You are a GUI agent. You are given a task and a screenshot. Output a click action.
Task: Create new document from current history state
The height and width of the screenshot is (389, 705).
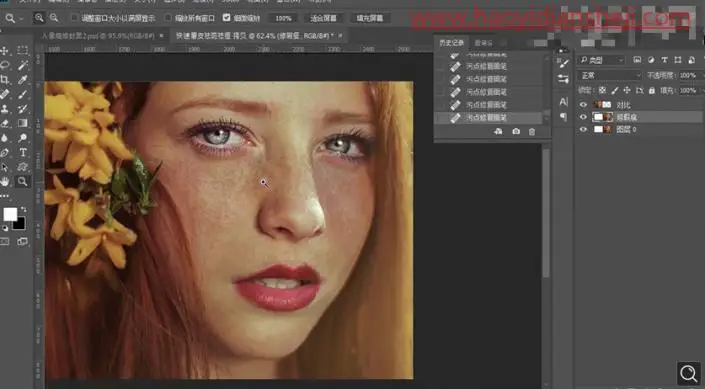(498, 132)
